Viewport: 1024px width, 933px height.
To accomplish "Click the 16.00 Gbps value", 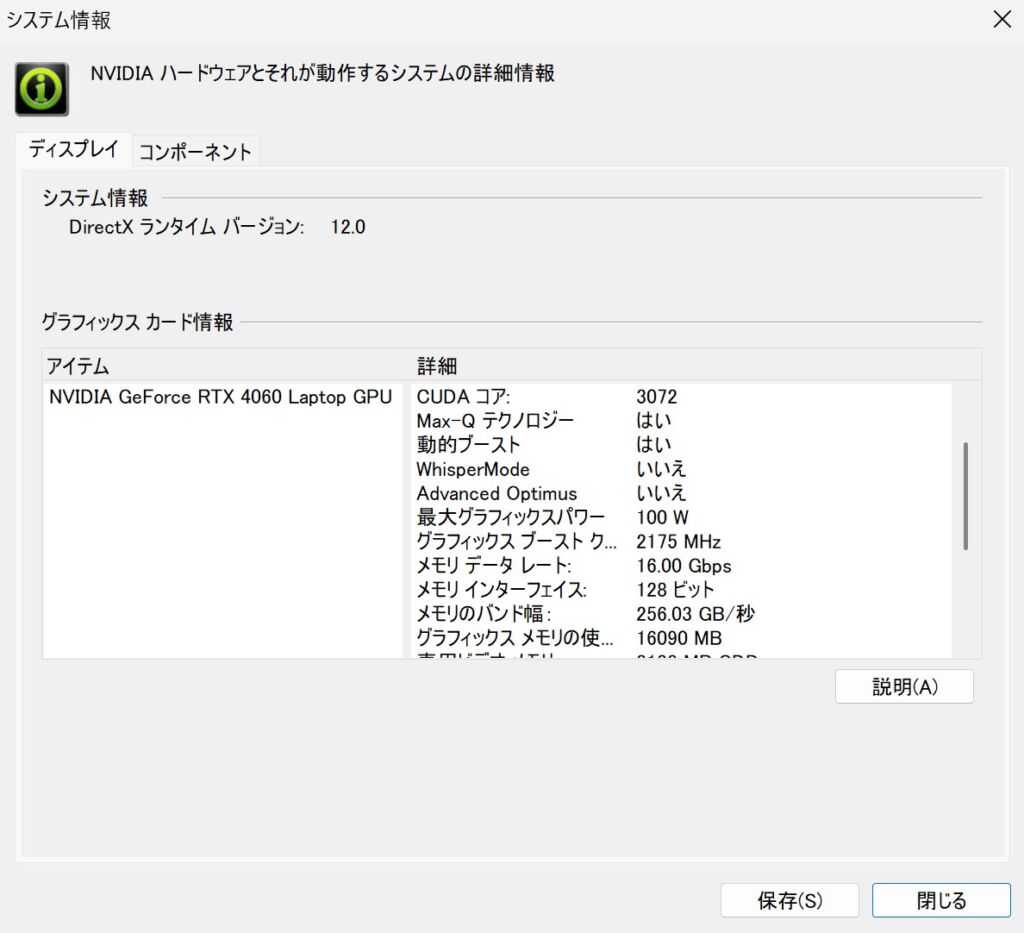I will coord(684,565).
